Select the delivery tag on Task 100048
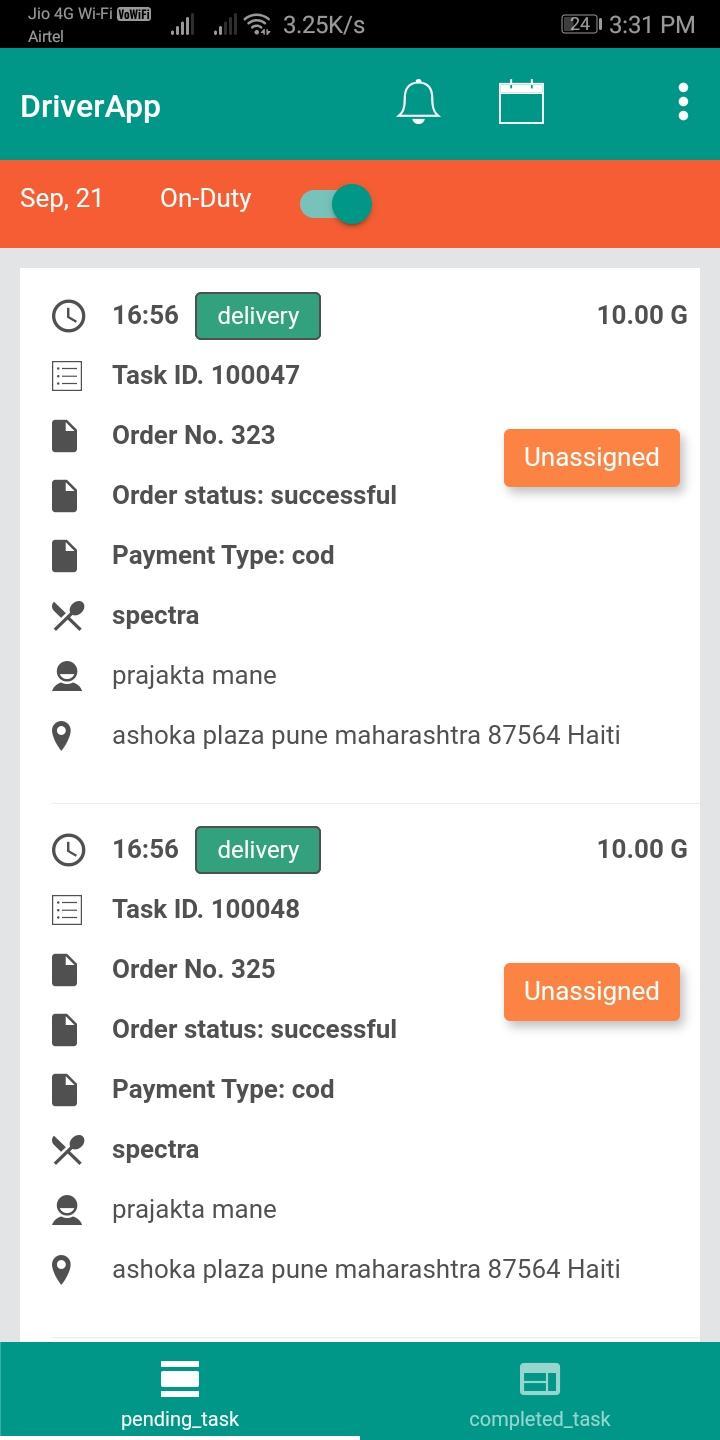 258,850
